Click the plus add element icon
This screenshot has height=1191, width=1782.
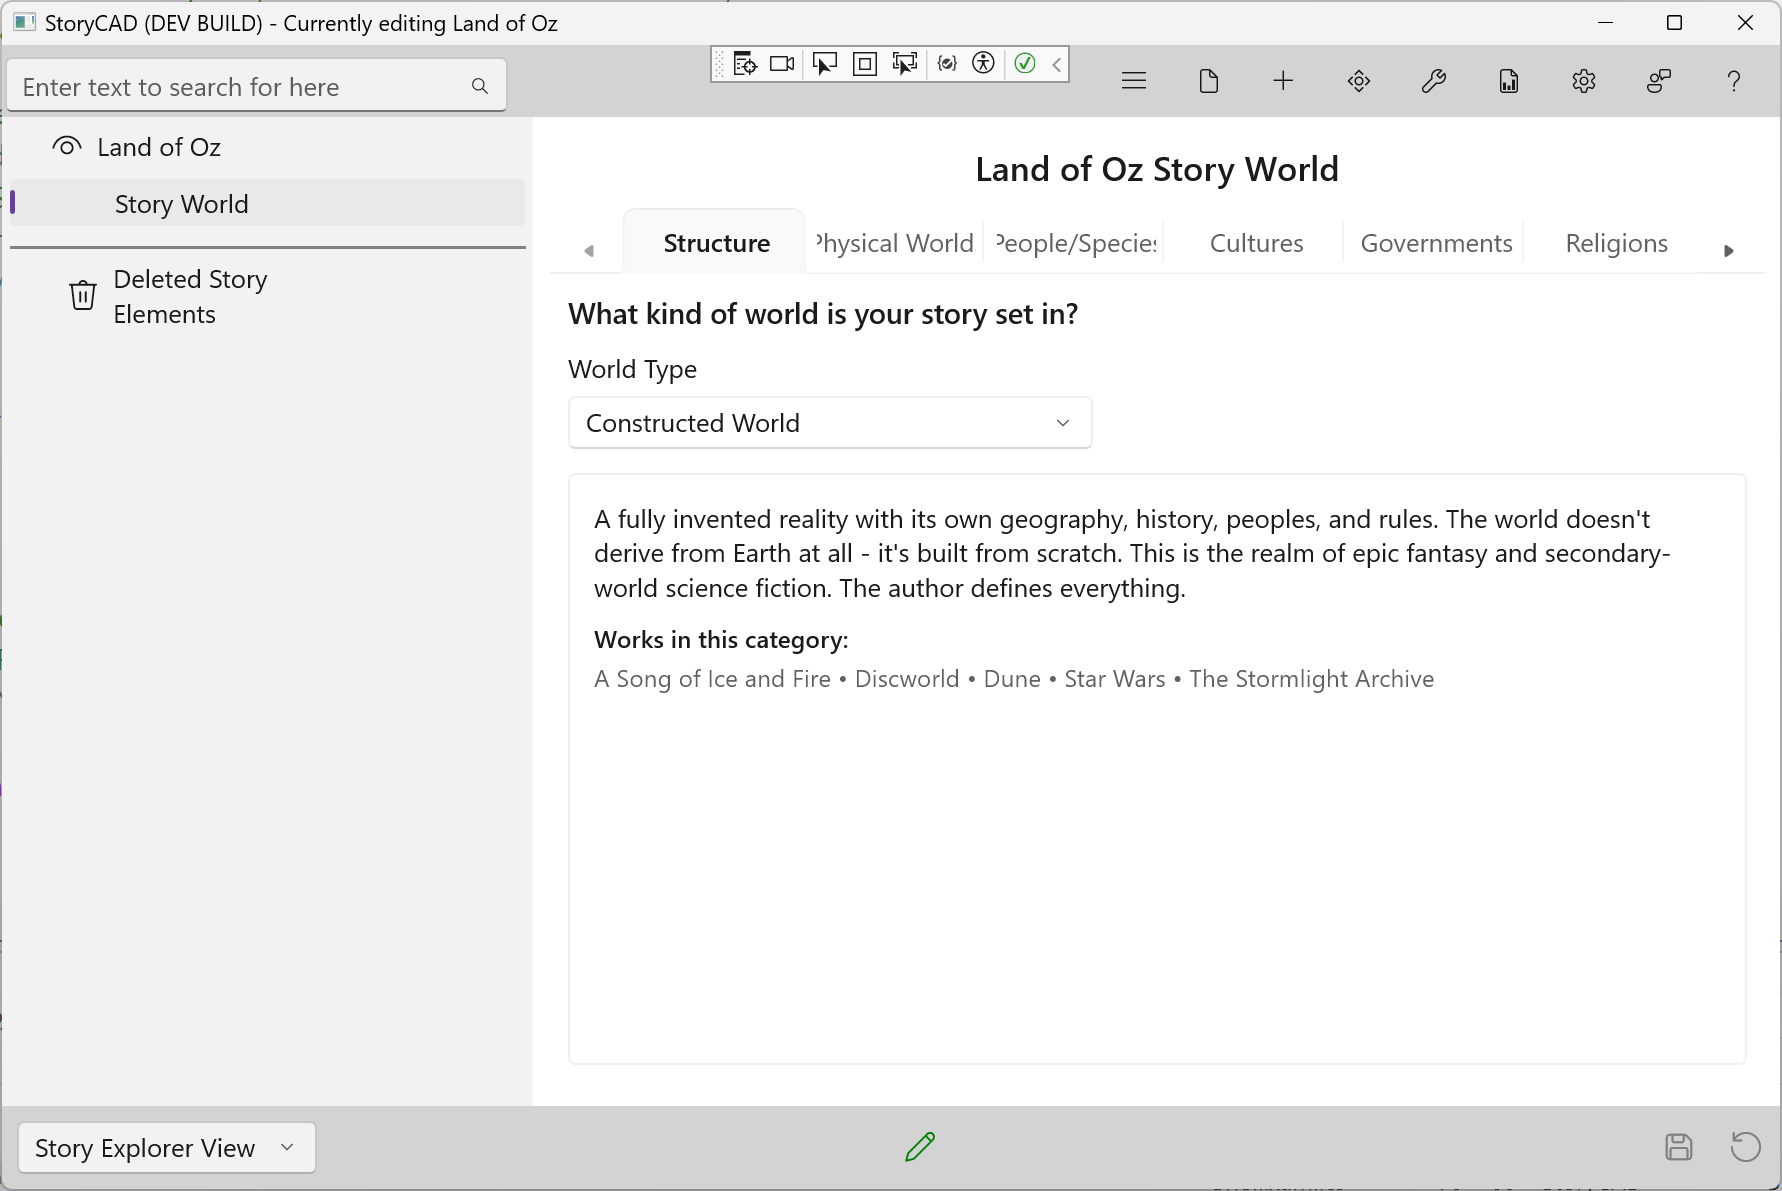(x=1283, y=81)
